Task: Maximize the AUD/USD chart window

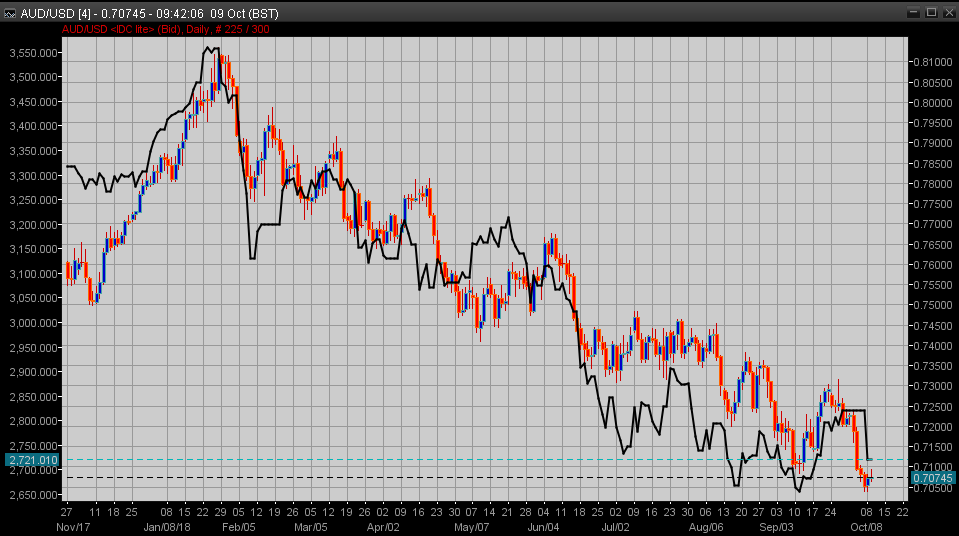Action: 930,12
